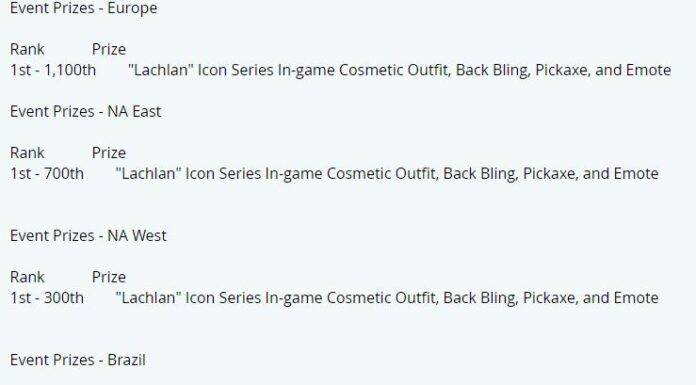Select the Prize column header under Europe
Screen dimensions: 696x385
click(109, 49)
